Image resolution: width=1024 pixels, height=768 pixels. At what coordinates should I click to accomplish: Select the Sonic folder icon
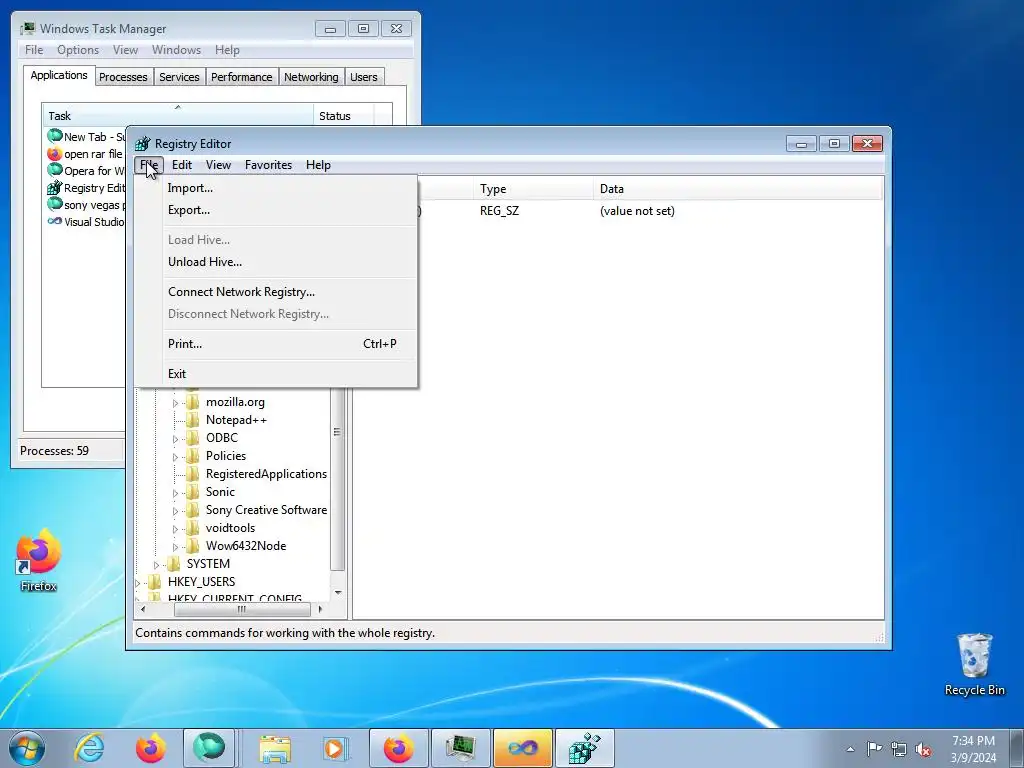(193, 492)
